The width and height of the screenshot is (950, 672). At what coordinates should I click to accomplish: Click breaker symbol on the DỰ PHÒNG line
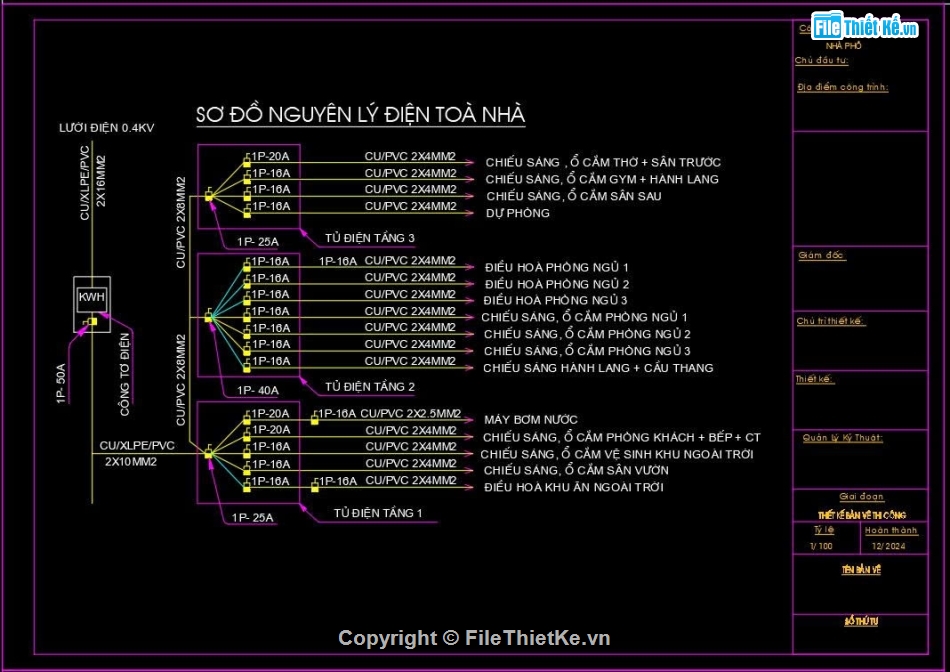(x=247, y=213)
